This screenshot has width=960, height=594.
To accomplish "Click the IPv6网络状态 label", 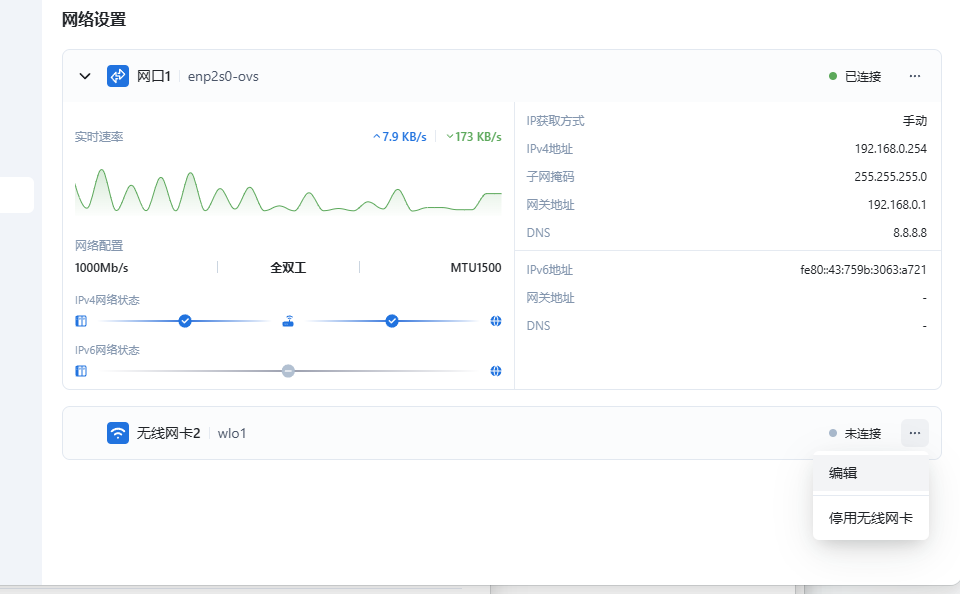I will pos(107,350).
